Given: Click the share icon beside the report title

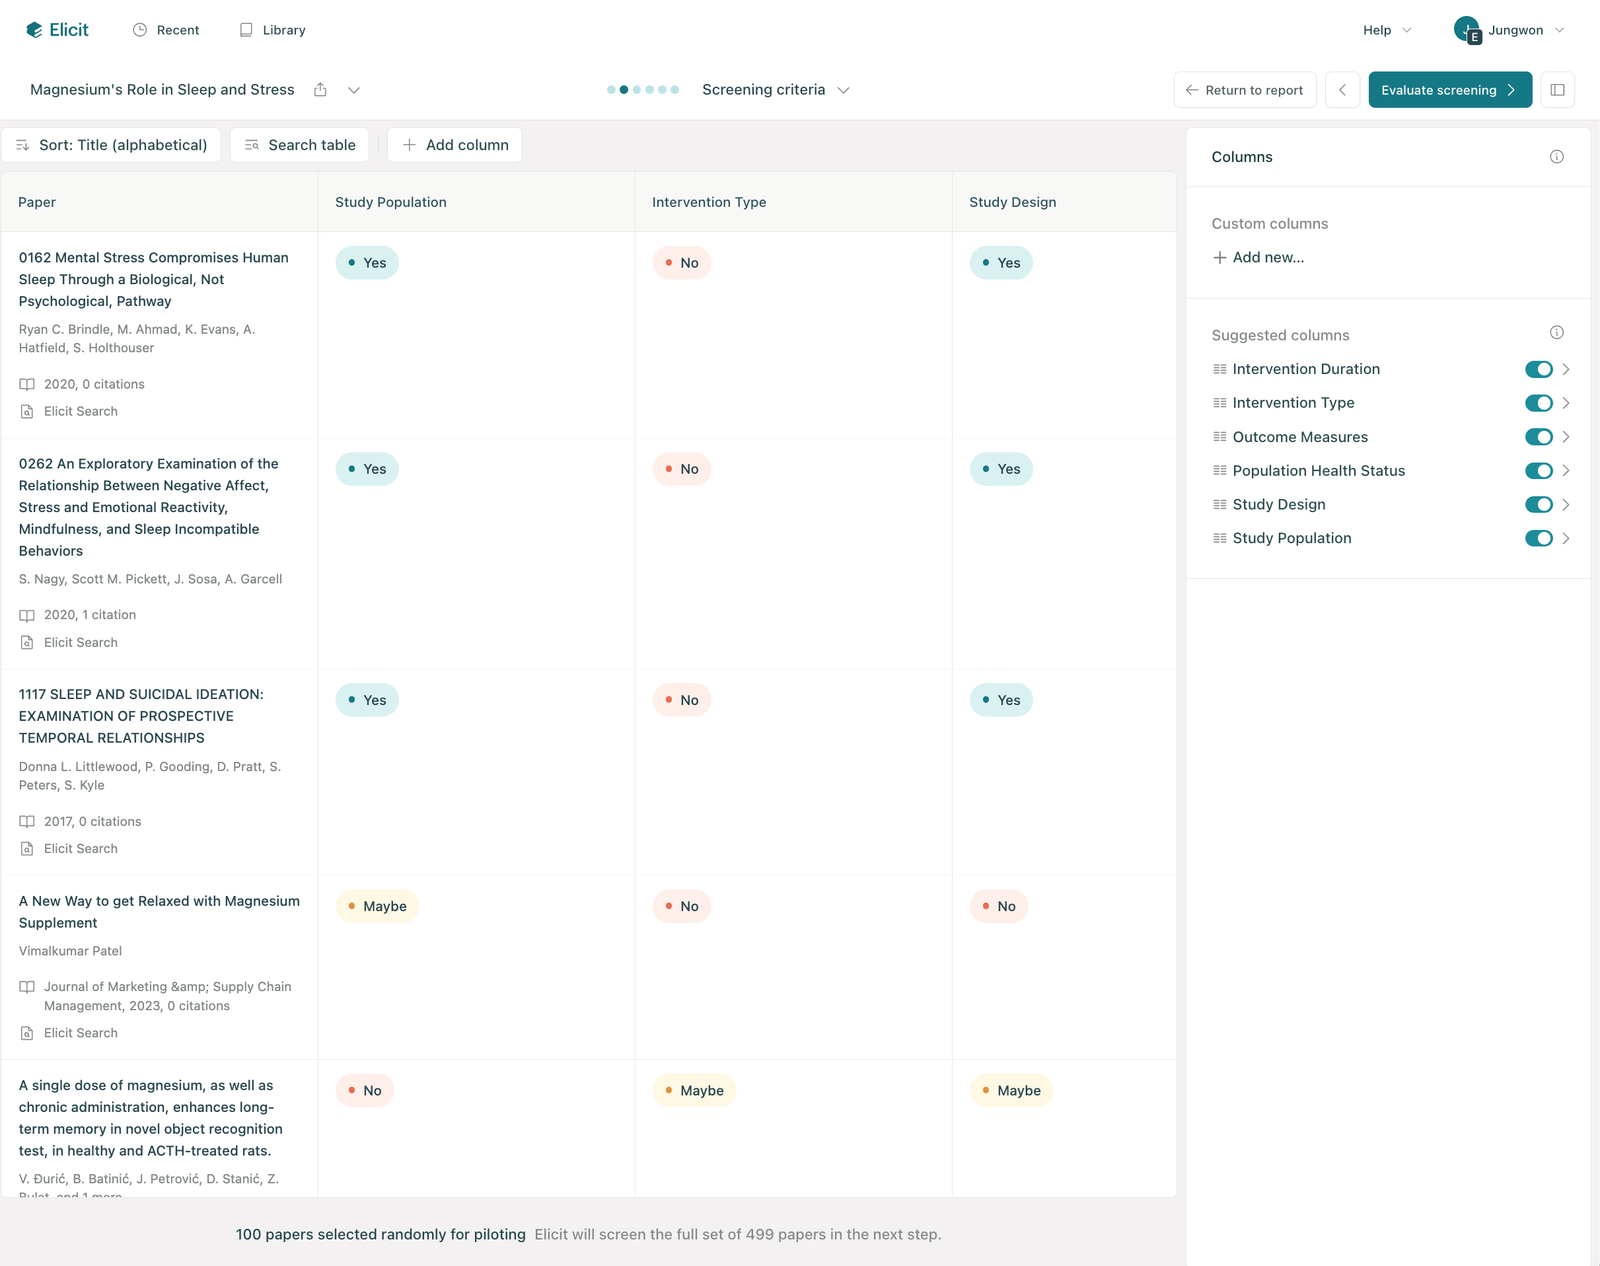Looking at the screenshot, I should [320, 90].
